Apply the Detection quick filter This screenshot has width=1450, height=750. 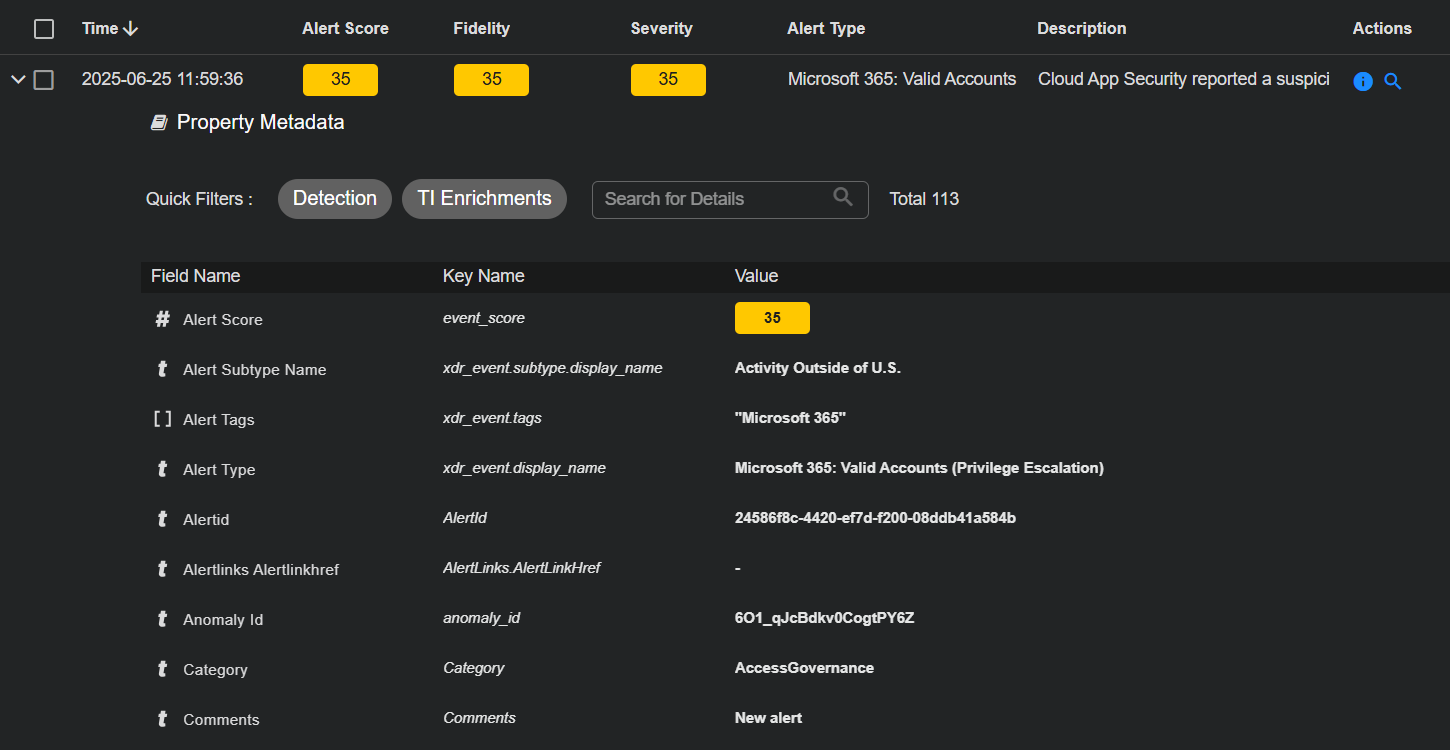(335, 198)
